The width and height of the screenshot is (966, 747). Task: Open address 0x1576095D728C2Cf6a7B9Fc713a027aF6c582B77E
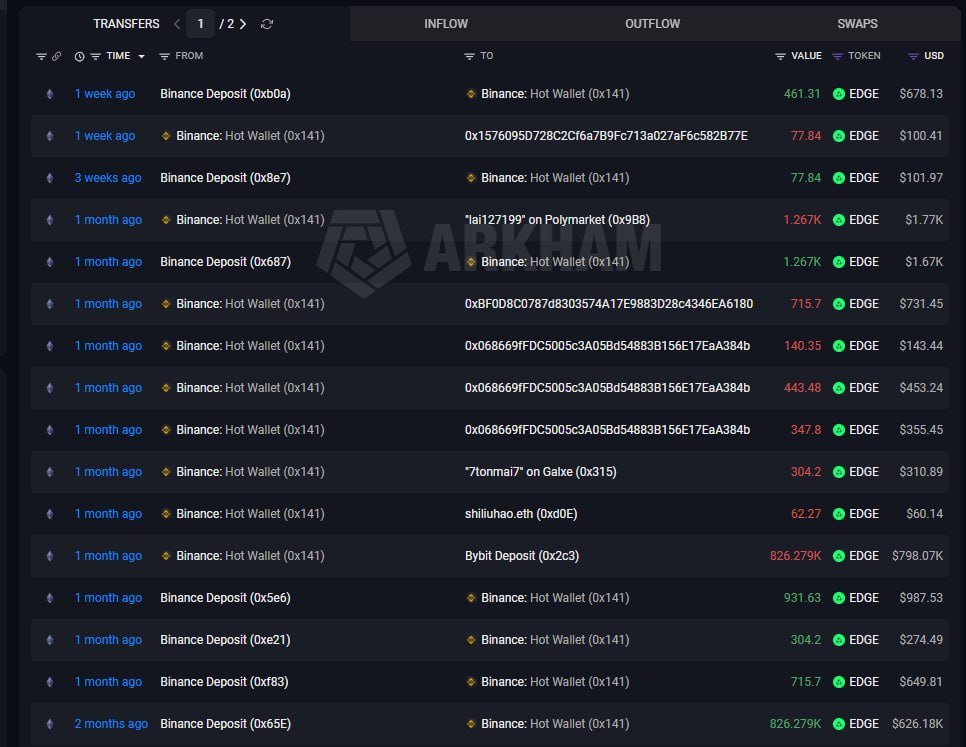tap(606, 136)
